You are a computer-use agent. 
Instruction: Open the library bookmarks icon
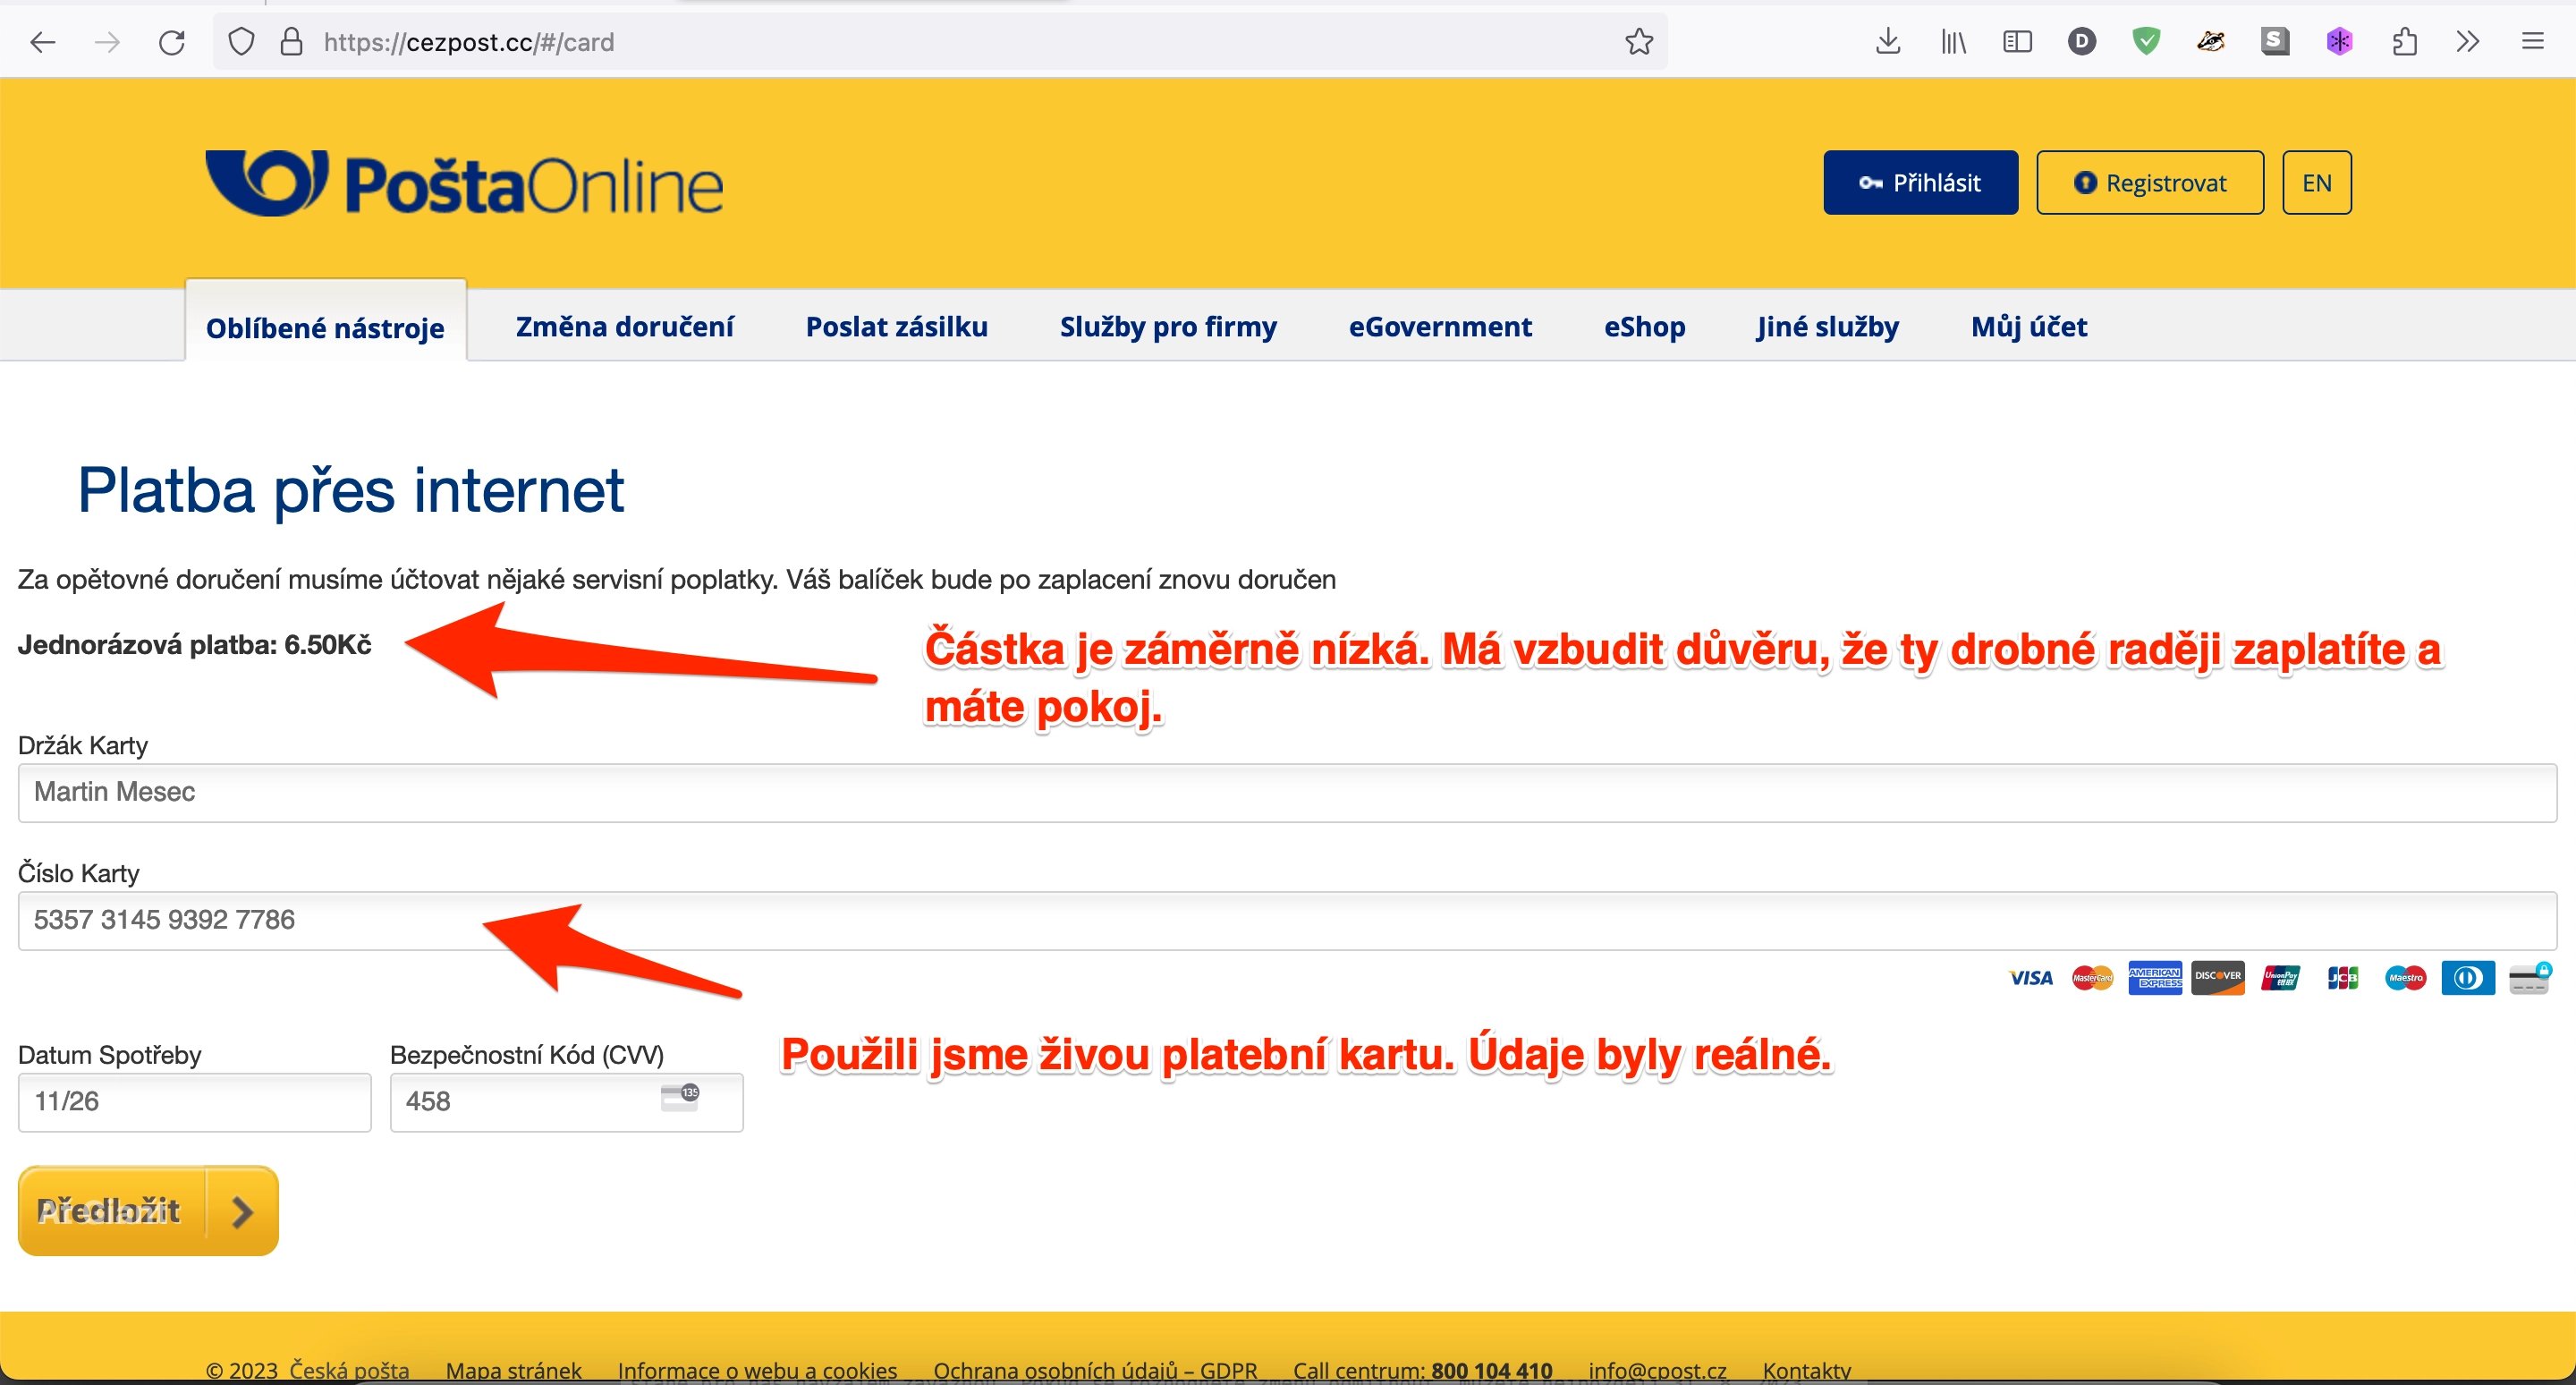(1953, 42)
